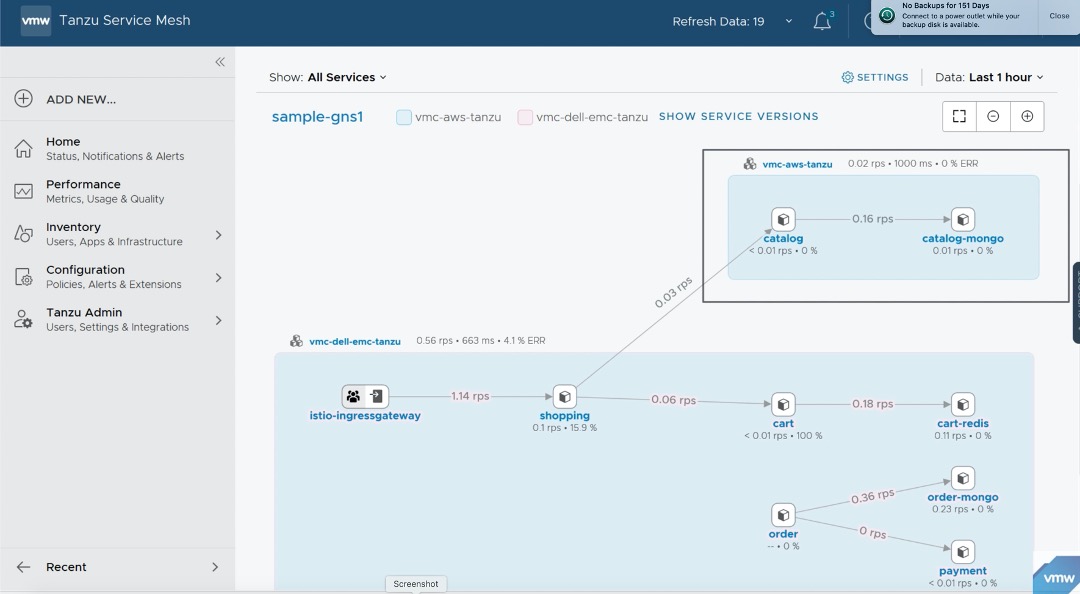Toggle the vmc-dell-emc-tanzu legend swatch
Screen dimensions: 1080x594
coord(525,117)
